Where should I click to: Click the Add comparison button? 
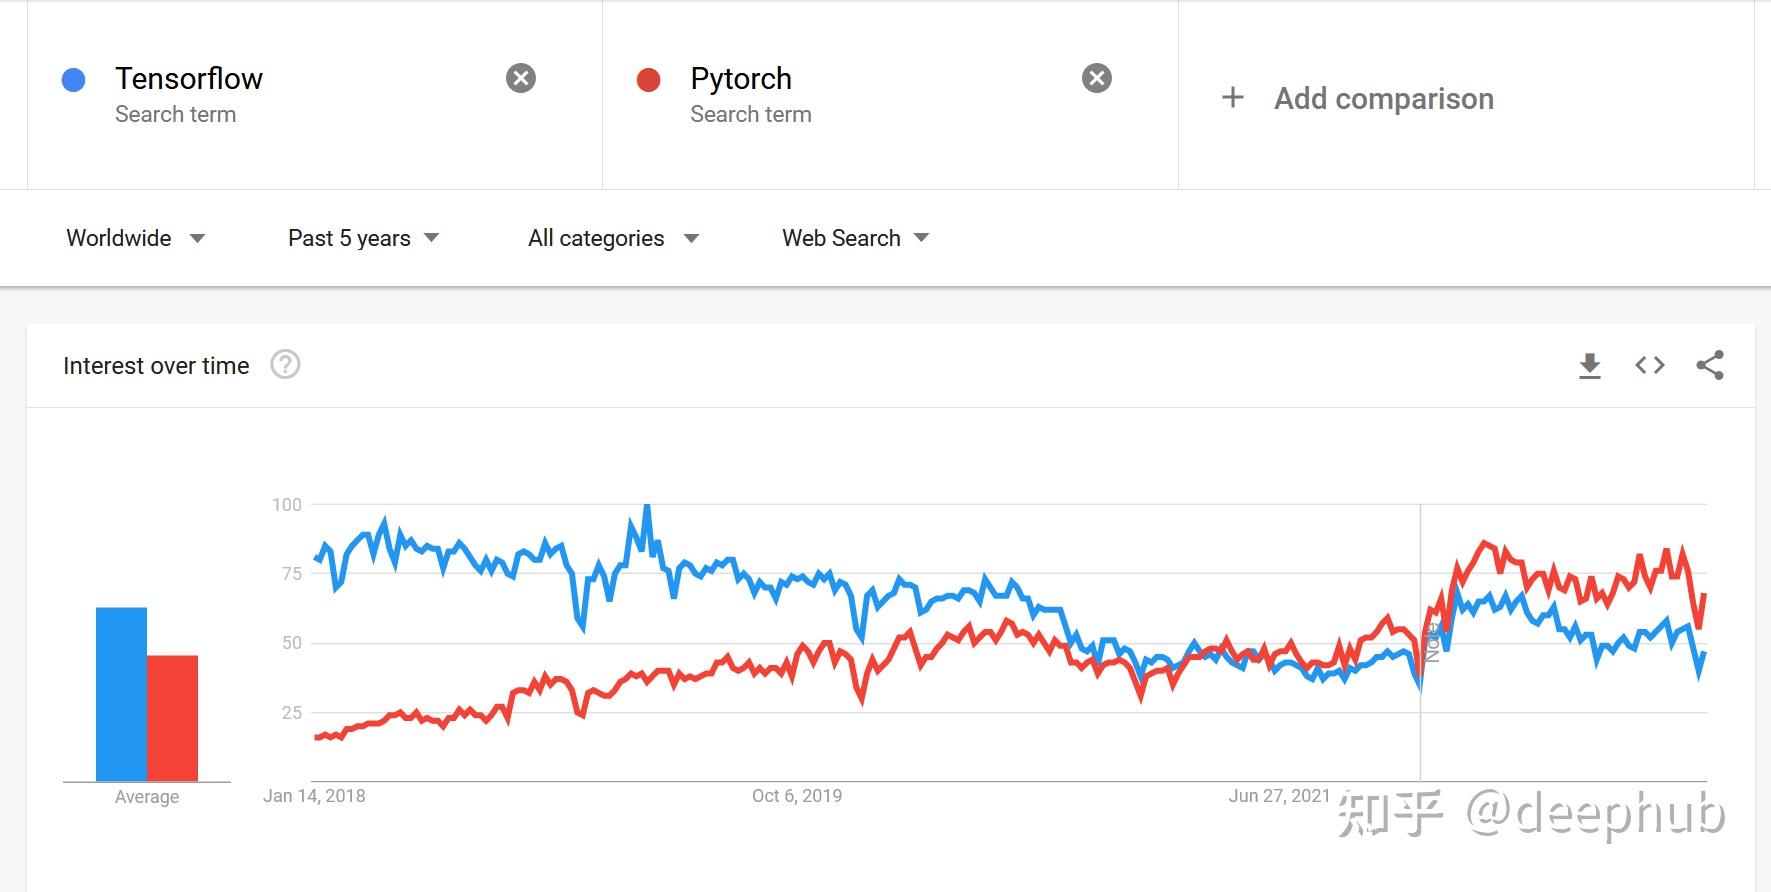click(1383, 99)
